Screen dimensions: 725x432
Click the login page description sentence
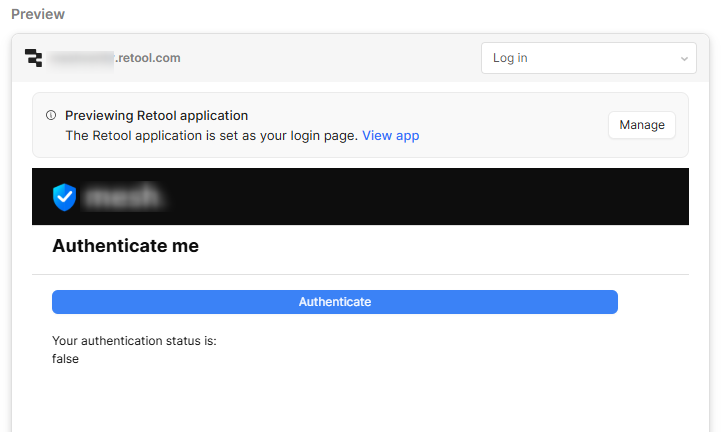click(x=211, y=136)
